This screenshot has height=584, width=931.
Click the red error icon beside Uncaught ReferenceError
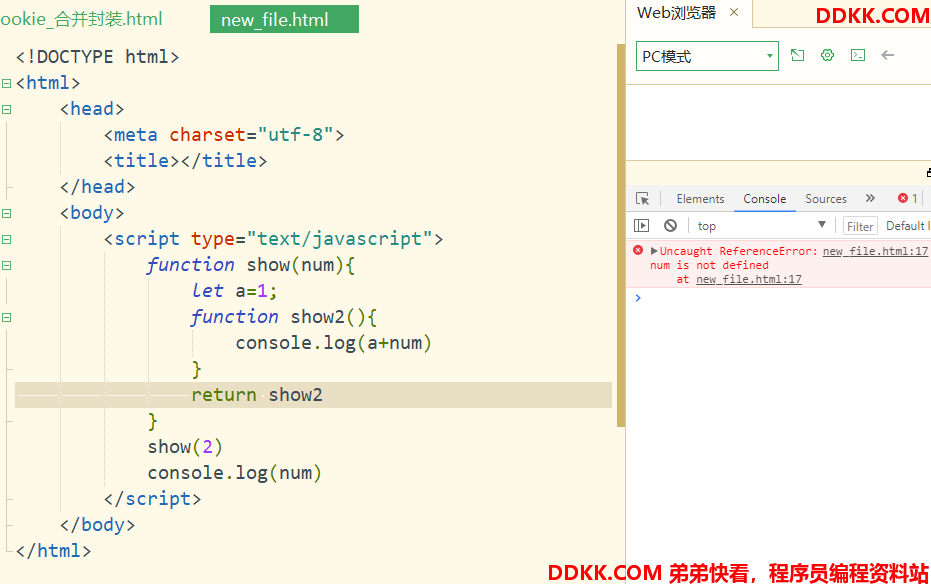638,250
